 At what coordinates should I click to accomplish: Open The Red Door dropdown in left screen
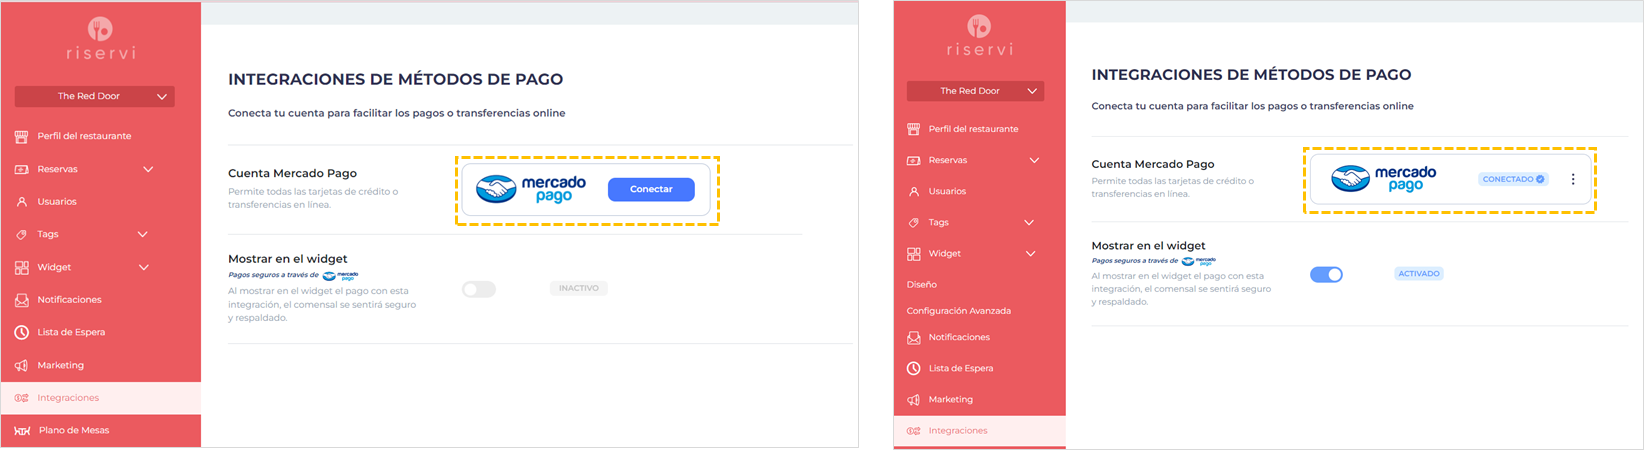(95, 96)
